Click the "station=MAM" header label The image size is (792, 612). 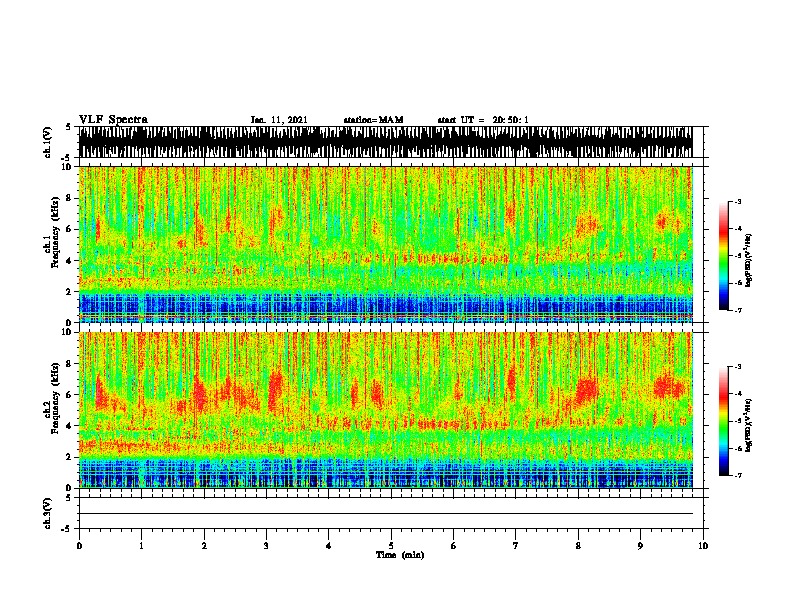click(x=373, y=120)
